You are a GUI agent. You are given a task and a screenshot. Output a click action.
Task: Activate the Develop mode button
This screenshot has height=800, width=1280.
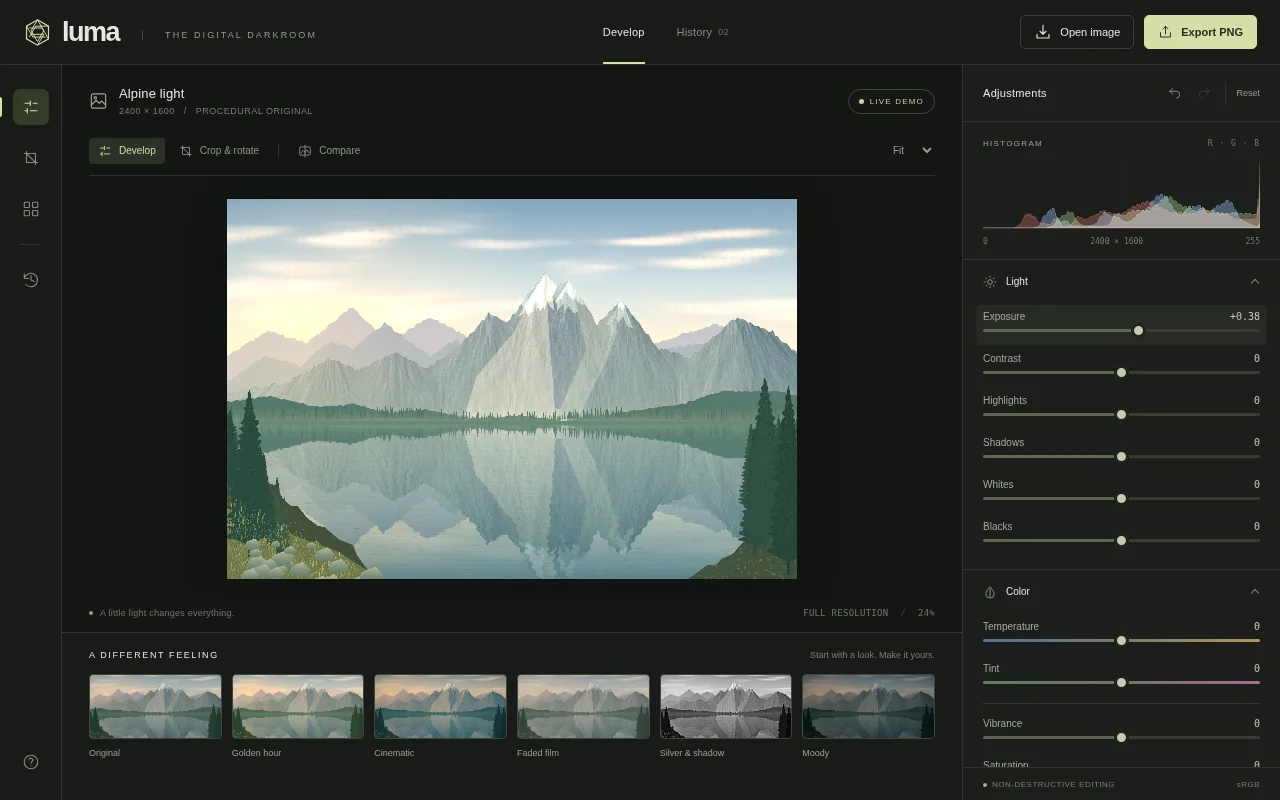(x=127, y=151)
